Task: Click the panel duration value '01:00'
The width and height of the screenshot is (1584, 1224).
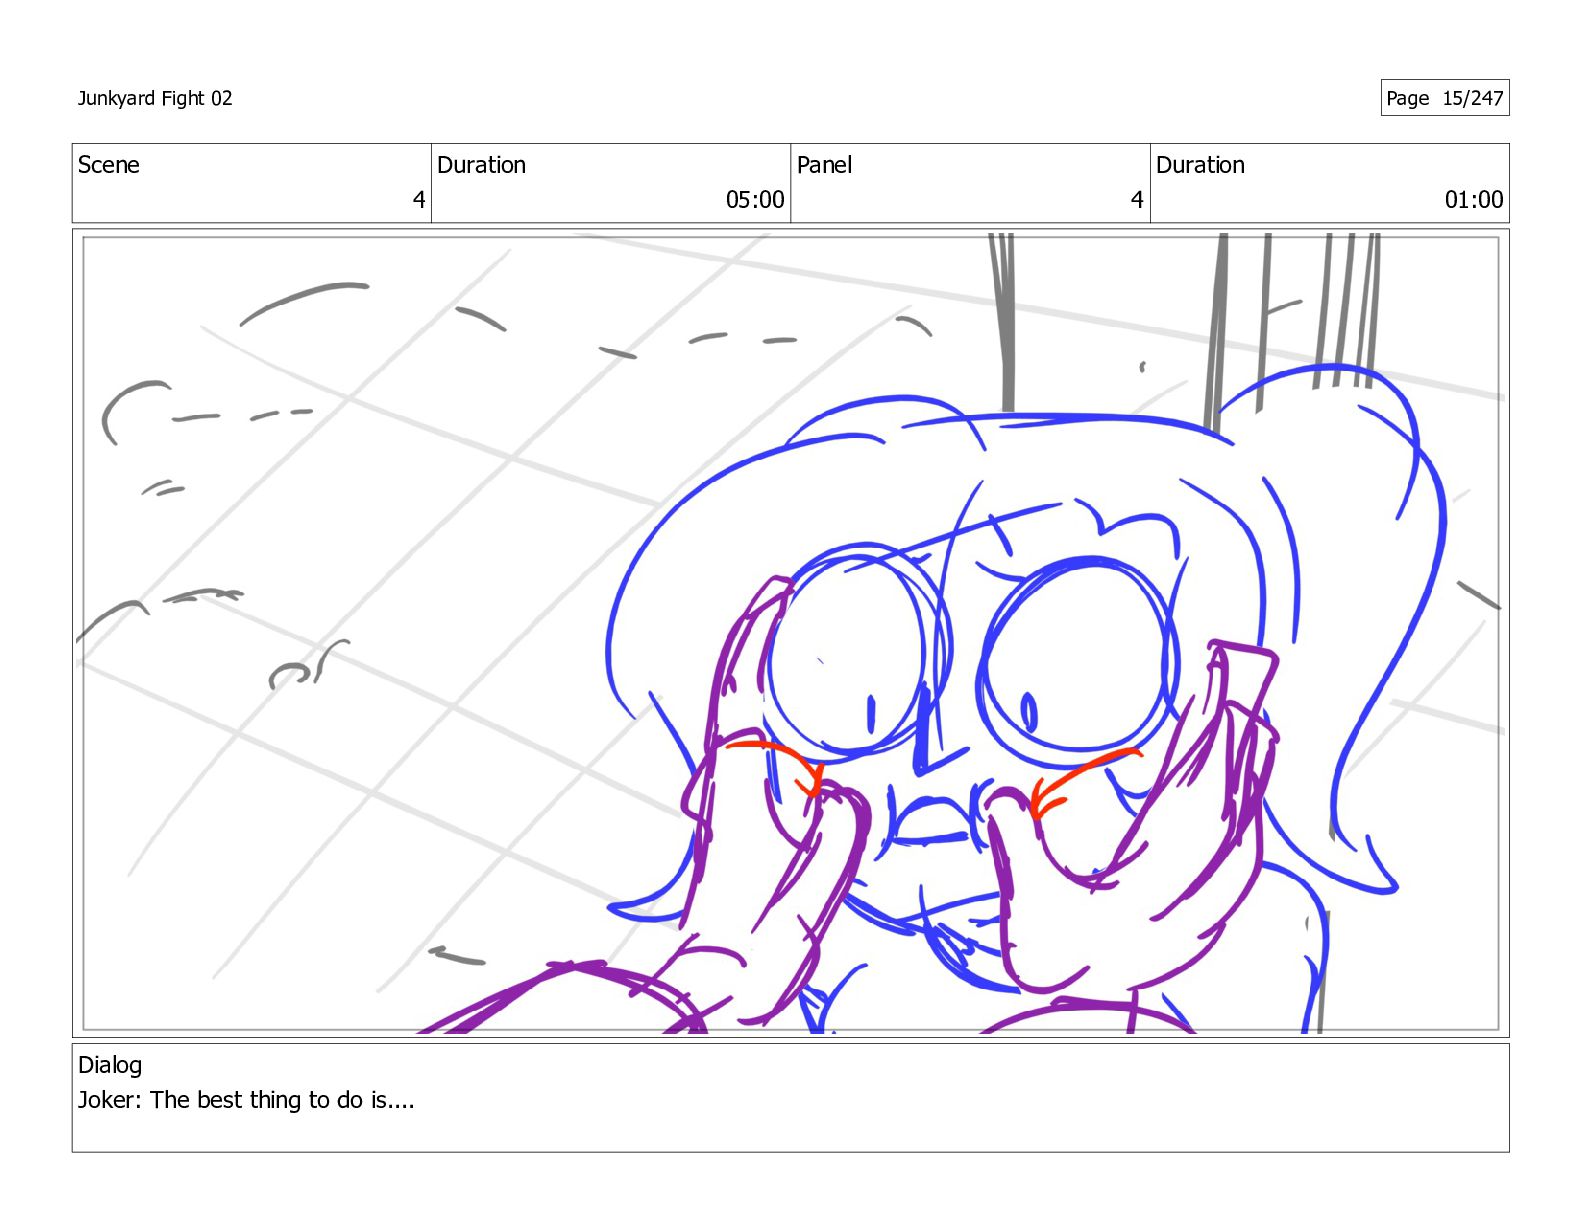Action: point(1474,200)
